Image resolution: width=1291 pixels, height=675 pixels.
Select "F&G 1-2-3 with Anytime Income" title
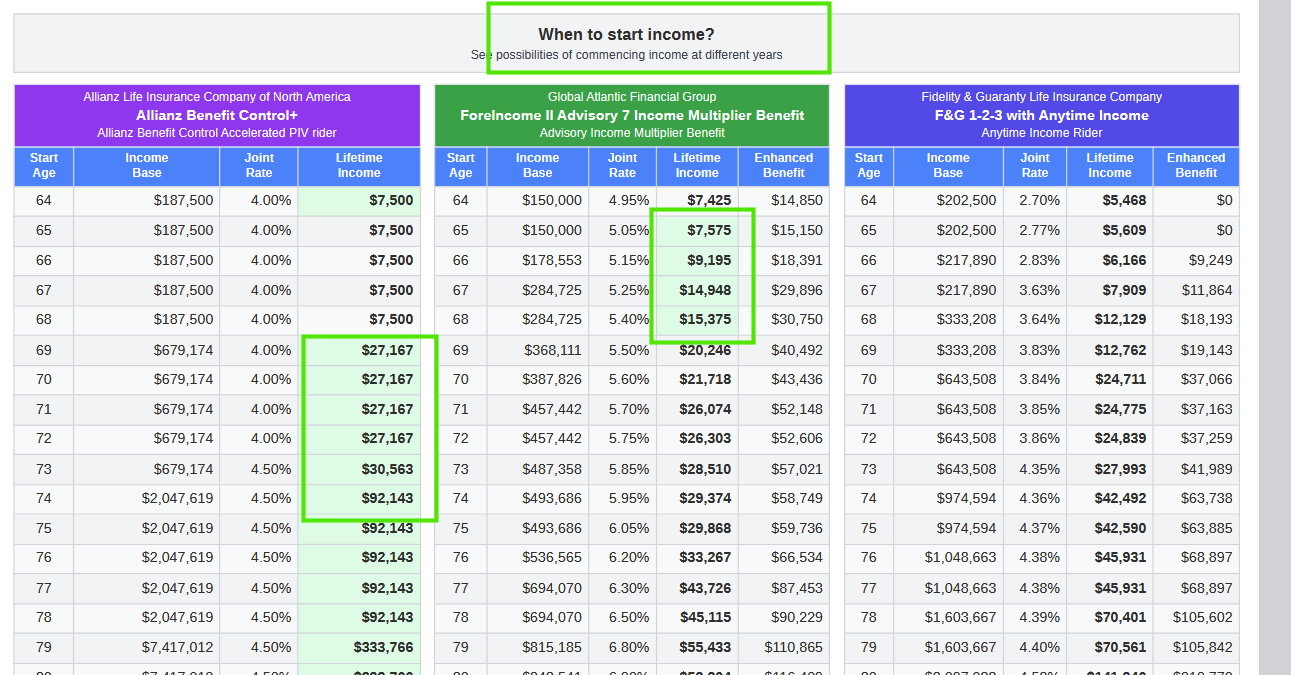point(1042,115)
